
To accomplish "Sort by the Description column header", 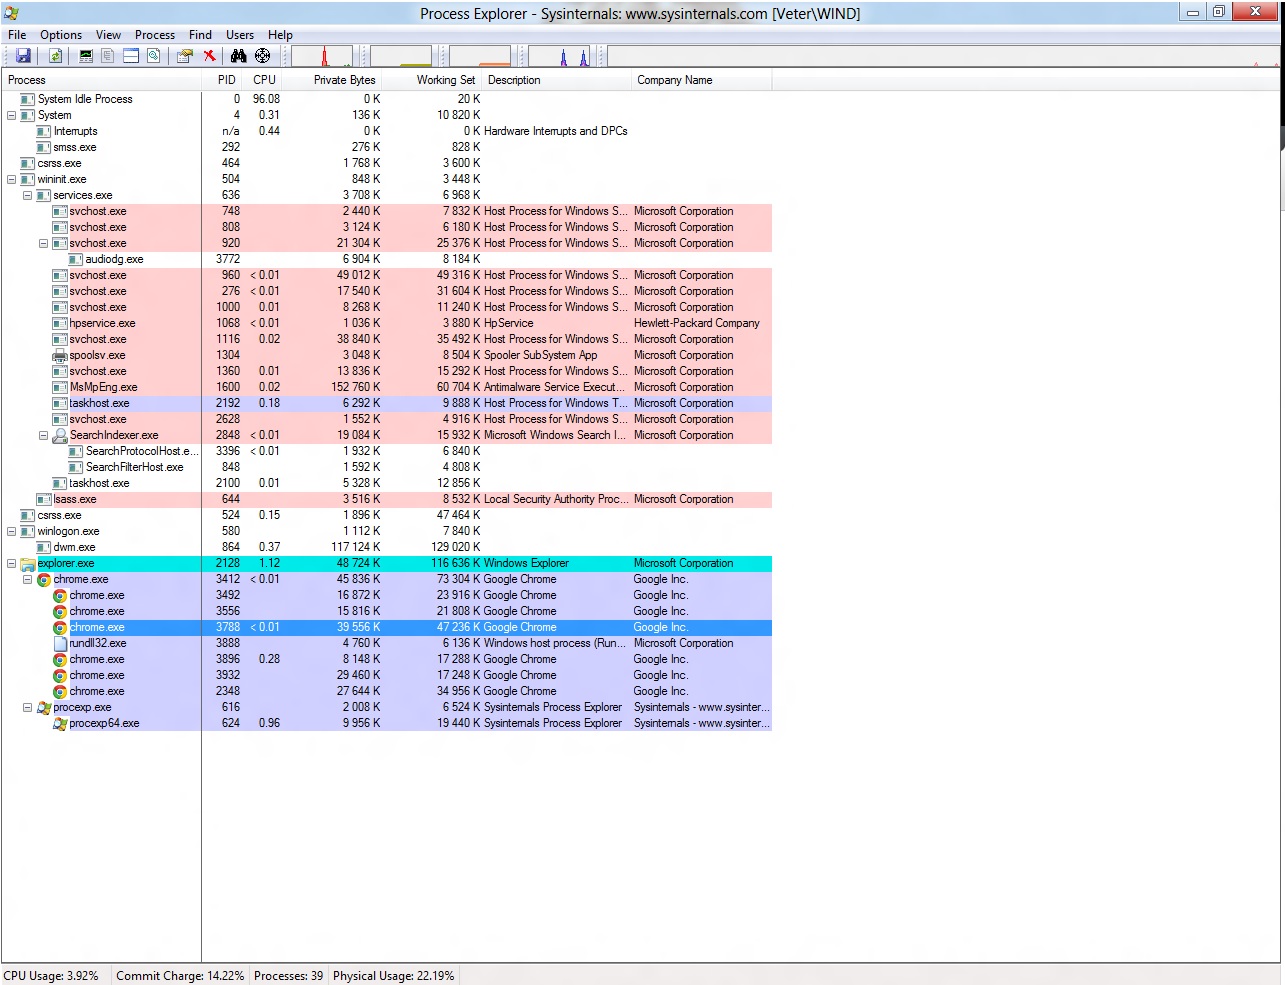I will pos(557,80).
